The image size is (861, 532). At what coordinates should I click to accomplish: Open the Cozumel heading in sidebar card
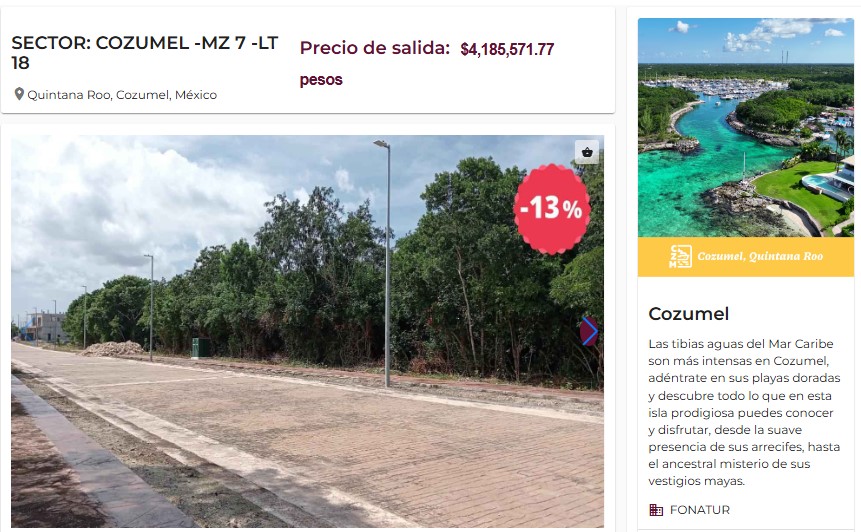689,314
